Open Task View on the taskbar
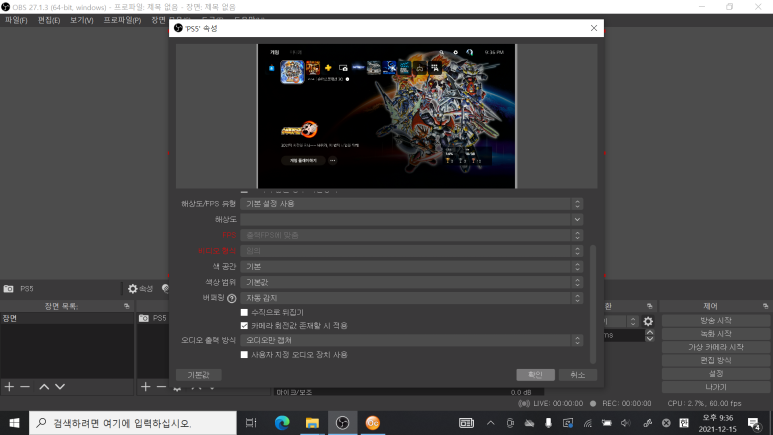Viewport: 773px width, 435px height. pyautogui.click(x=251, y=423)
